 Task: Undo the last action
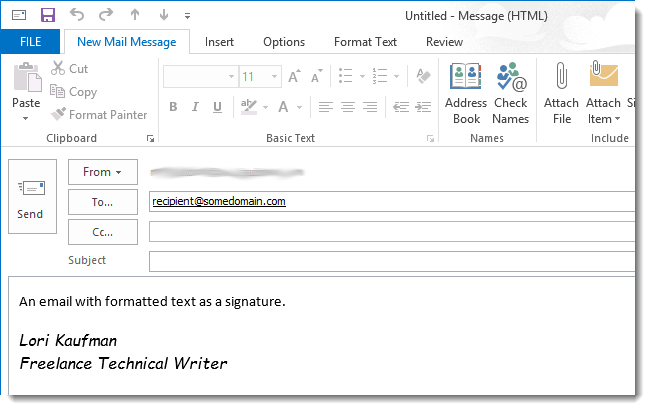[x=77, y=15]
